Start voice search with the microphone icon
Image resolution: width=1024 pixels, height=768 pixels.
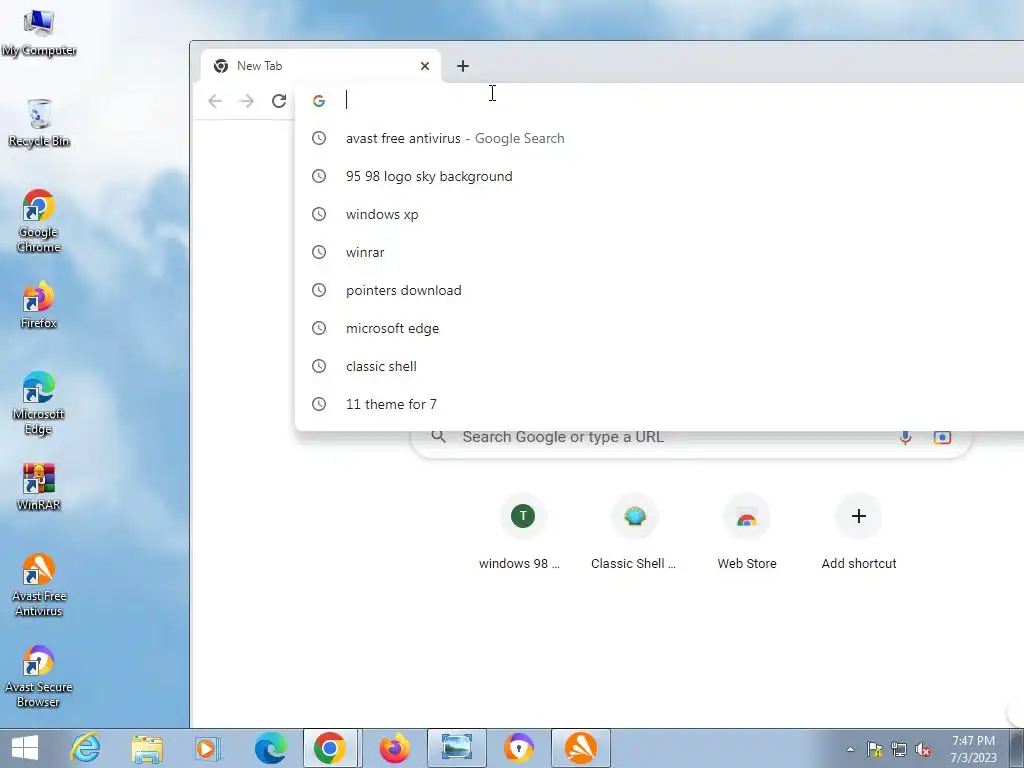tap(905, 438)
